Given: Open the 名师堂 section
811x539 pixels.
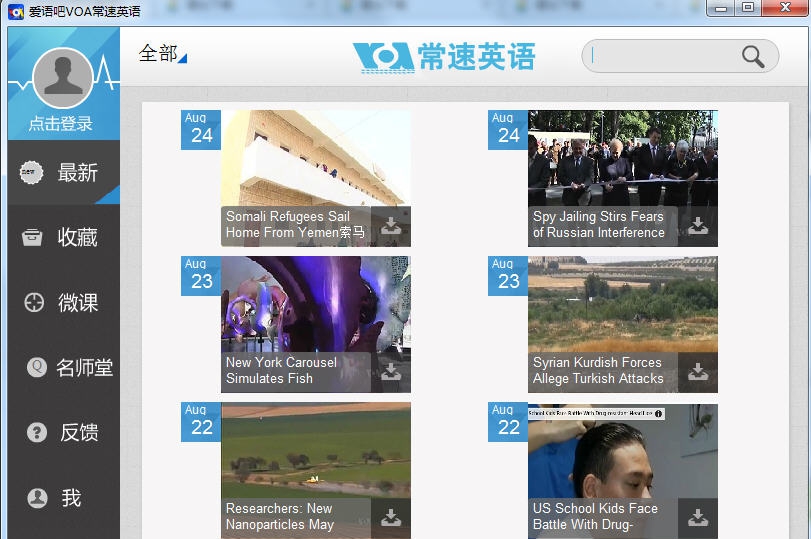Looking at the screenshot, I should click(64, 368).
